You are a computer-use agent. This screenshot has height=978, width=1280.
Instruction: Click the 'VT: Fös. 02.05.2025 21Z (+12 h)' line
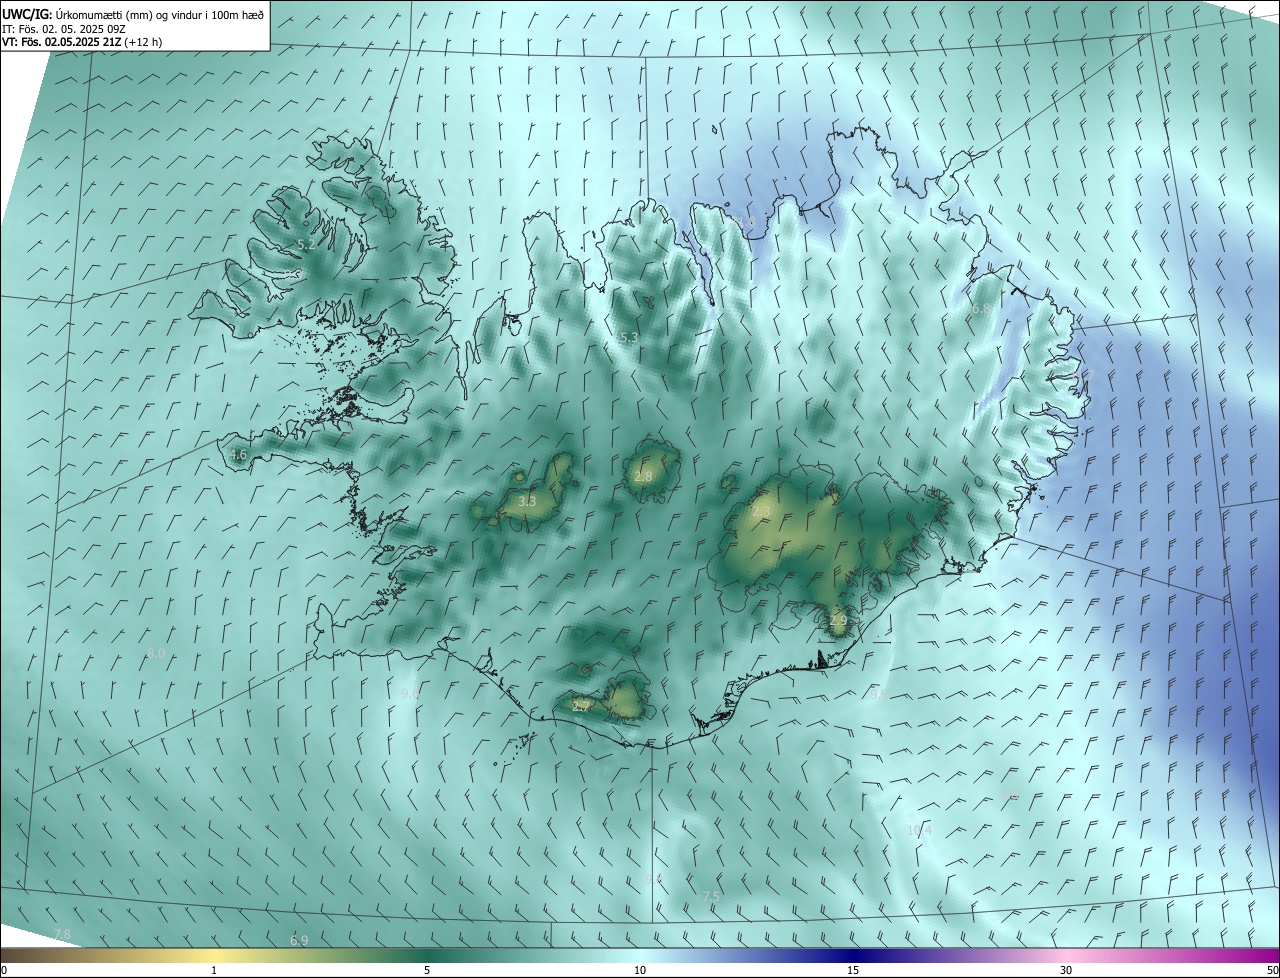pyautogui.click(x=82, y=42)
